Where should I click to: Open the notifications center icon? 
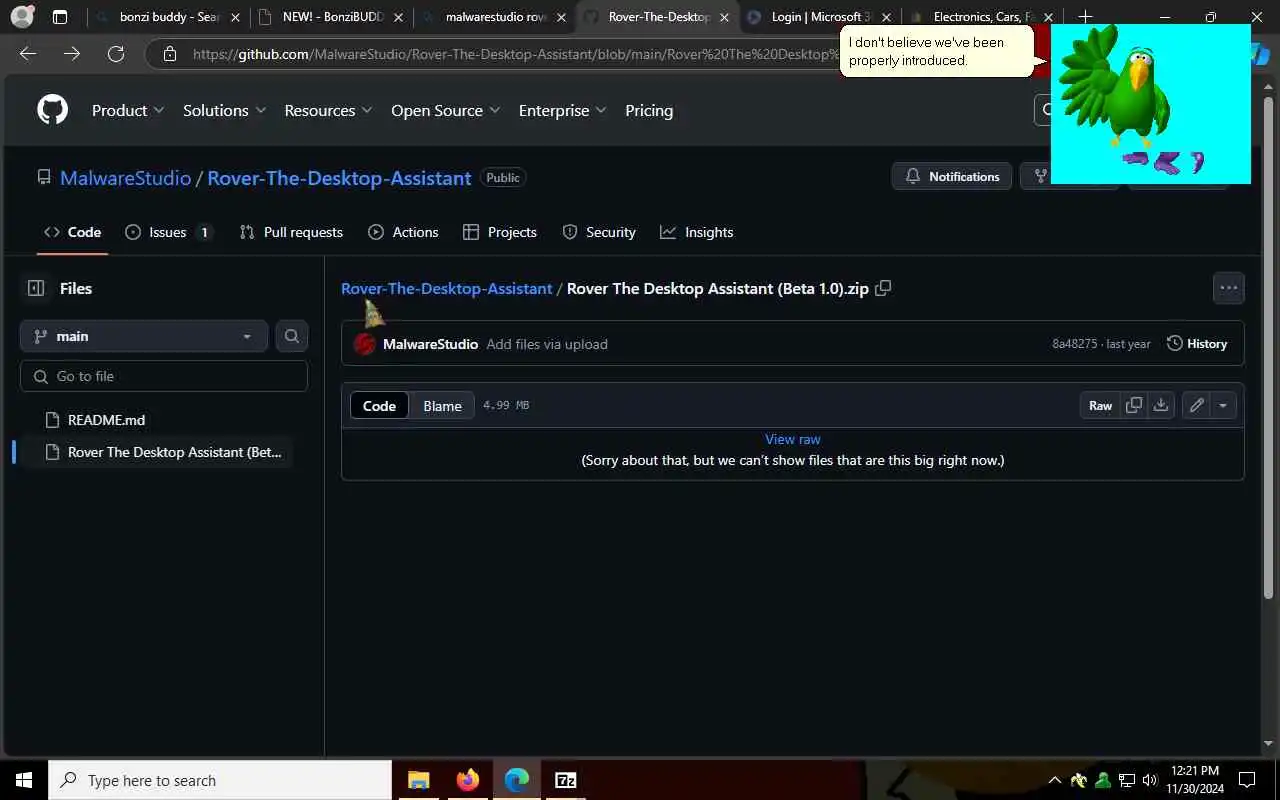point(1247,780)
